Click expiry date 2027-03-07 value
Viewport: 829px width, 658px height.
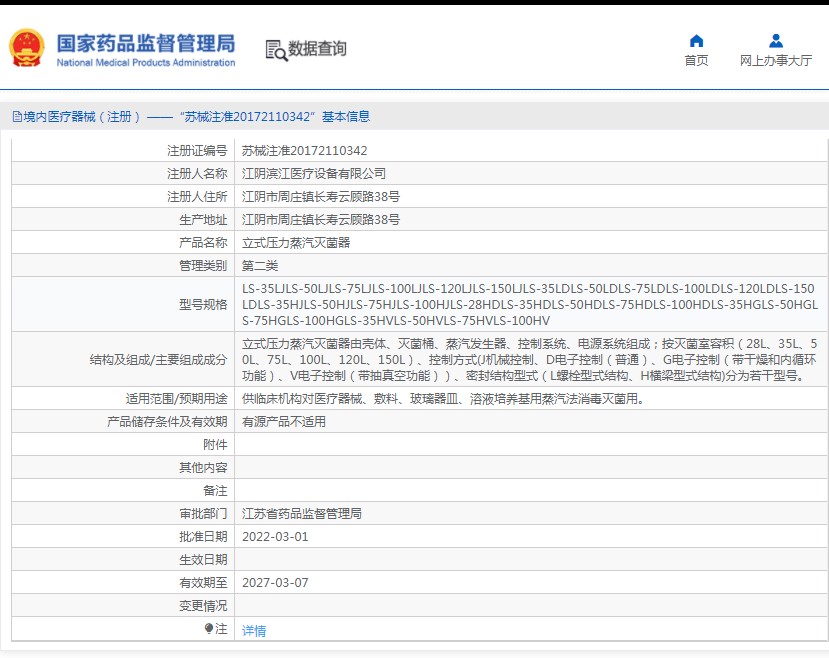click(x=275, y=583)
